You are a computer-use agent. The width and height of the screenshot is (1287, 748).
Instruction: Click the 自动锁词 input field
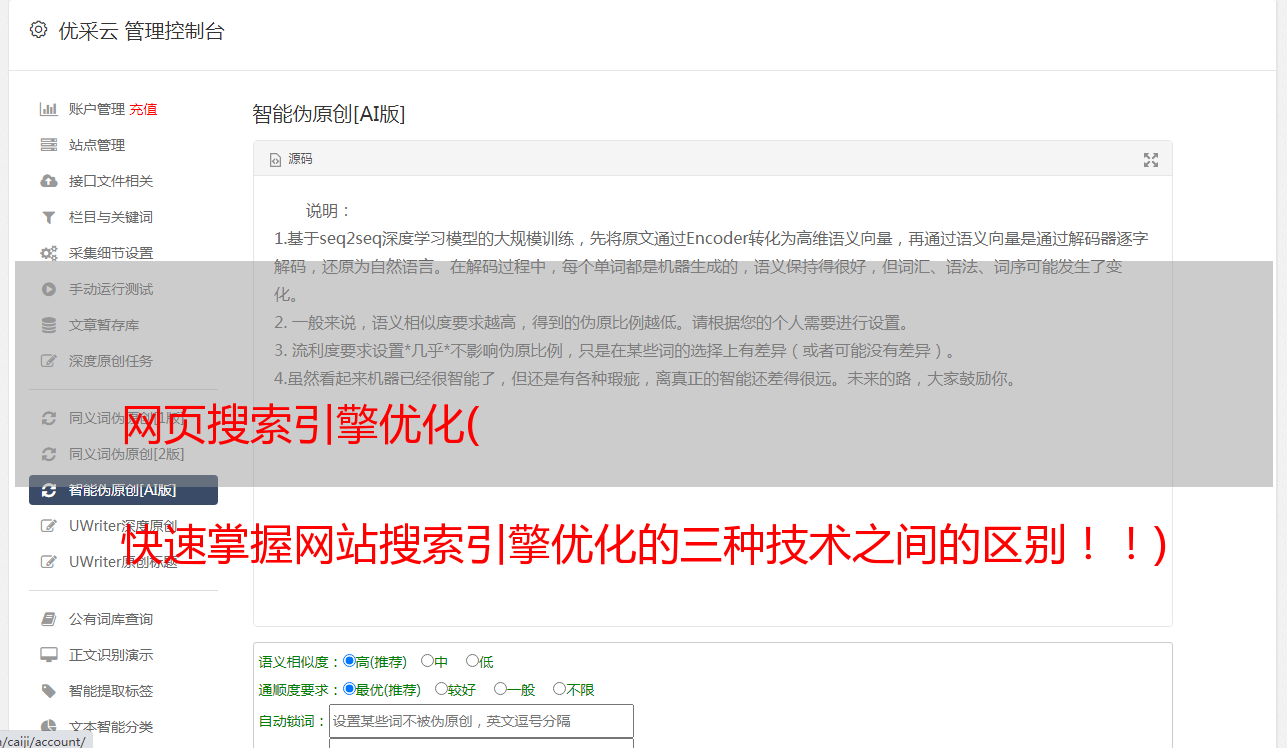481,721
